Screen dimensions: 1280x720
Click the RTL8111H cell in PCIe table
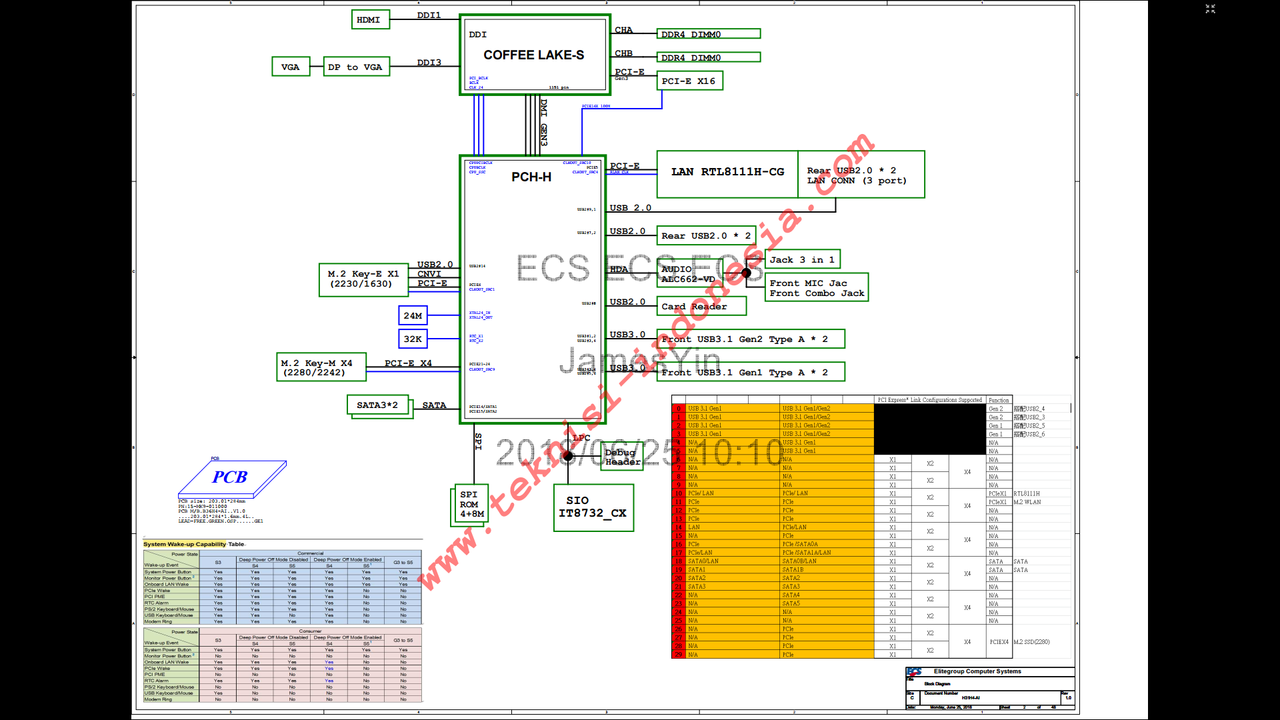(1027, 493)
